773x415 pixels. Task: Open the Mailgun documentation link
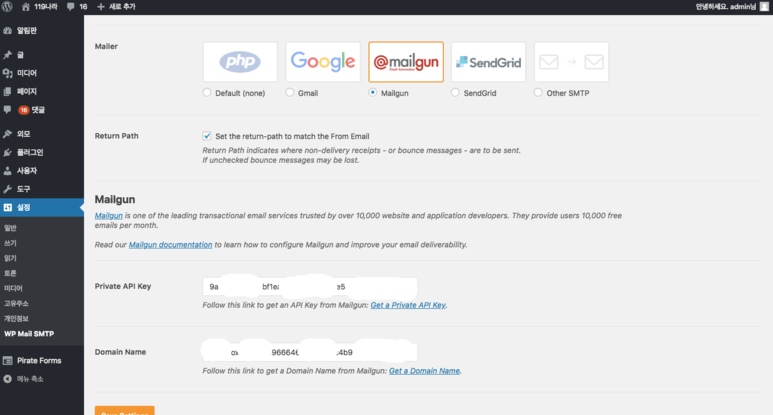click(x=170, y=244)
